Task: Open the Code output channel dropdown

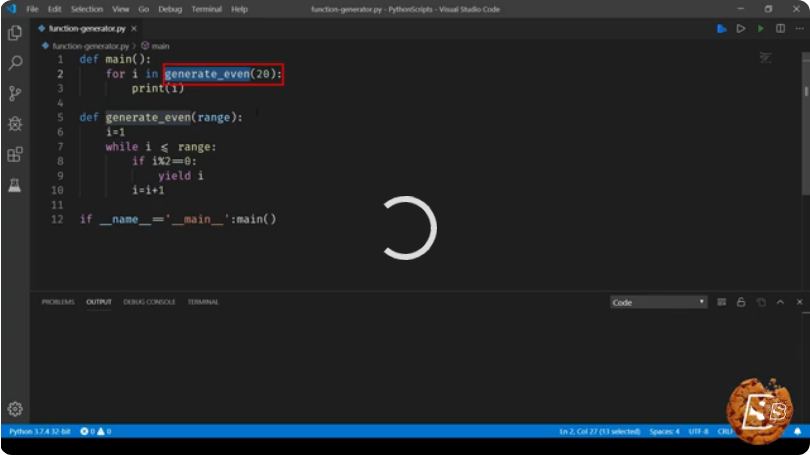Action: coord(658,302)
